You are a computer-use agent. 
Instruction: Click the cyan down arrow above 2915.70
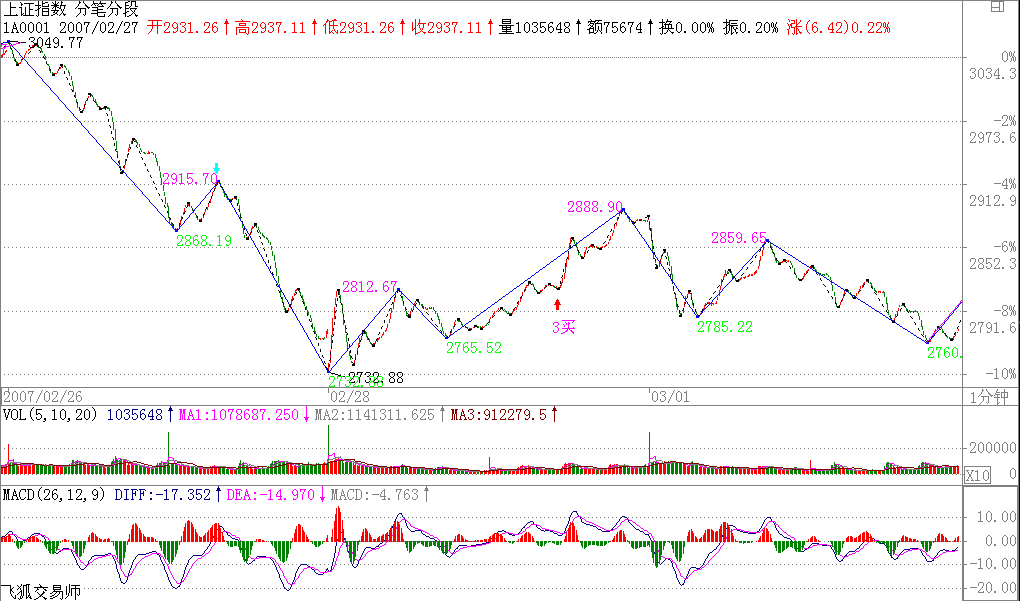pyautogui.click(x=217, y=169)
